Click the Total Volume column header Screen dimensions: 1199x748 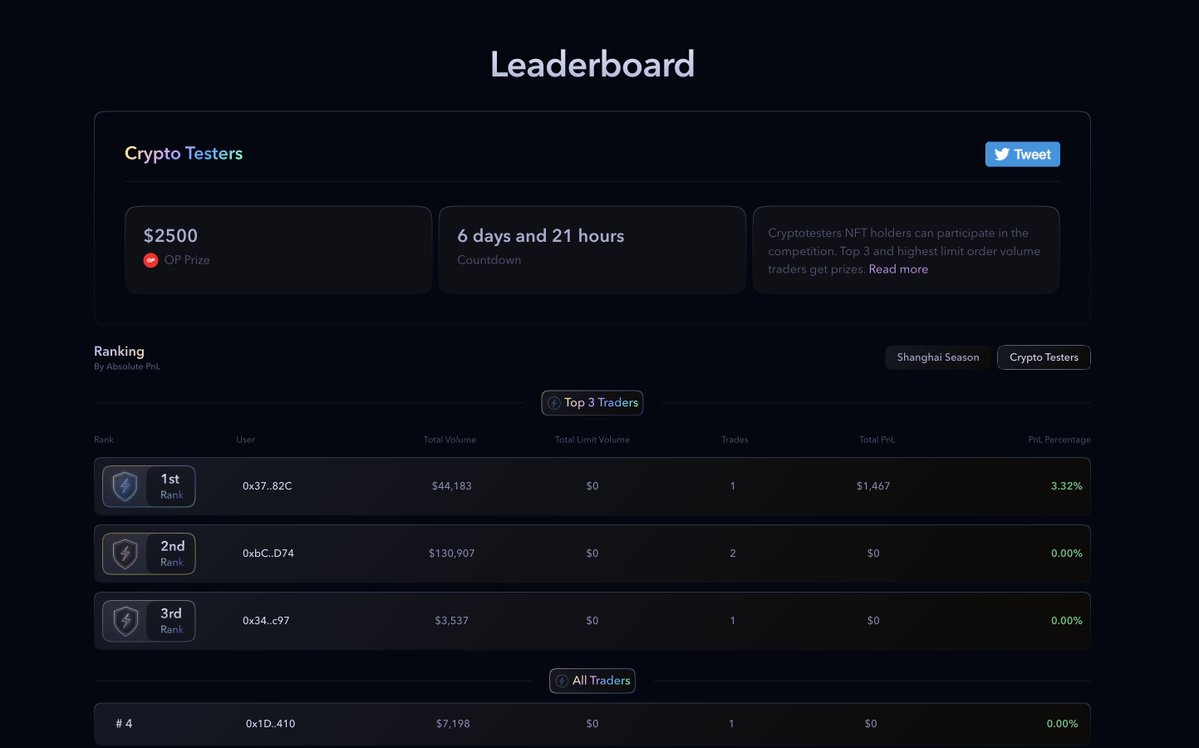pyautogui.click(x=450, y=440)
